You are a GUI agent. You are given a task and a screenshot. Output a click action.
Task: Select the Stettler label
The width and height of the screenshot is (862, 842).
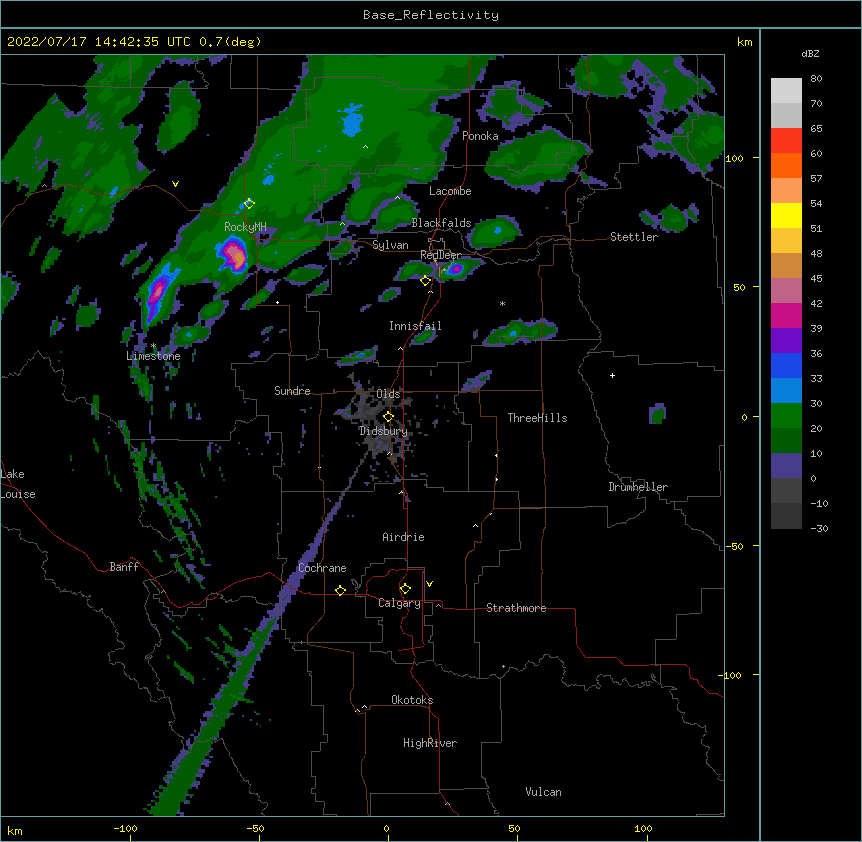pos(634,237)
